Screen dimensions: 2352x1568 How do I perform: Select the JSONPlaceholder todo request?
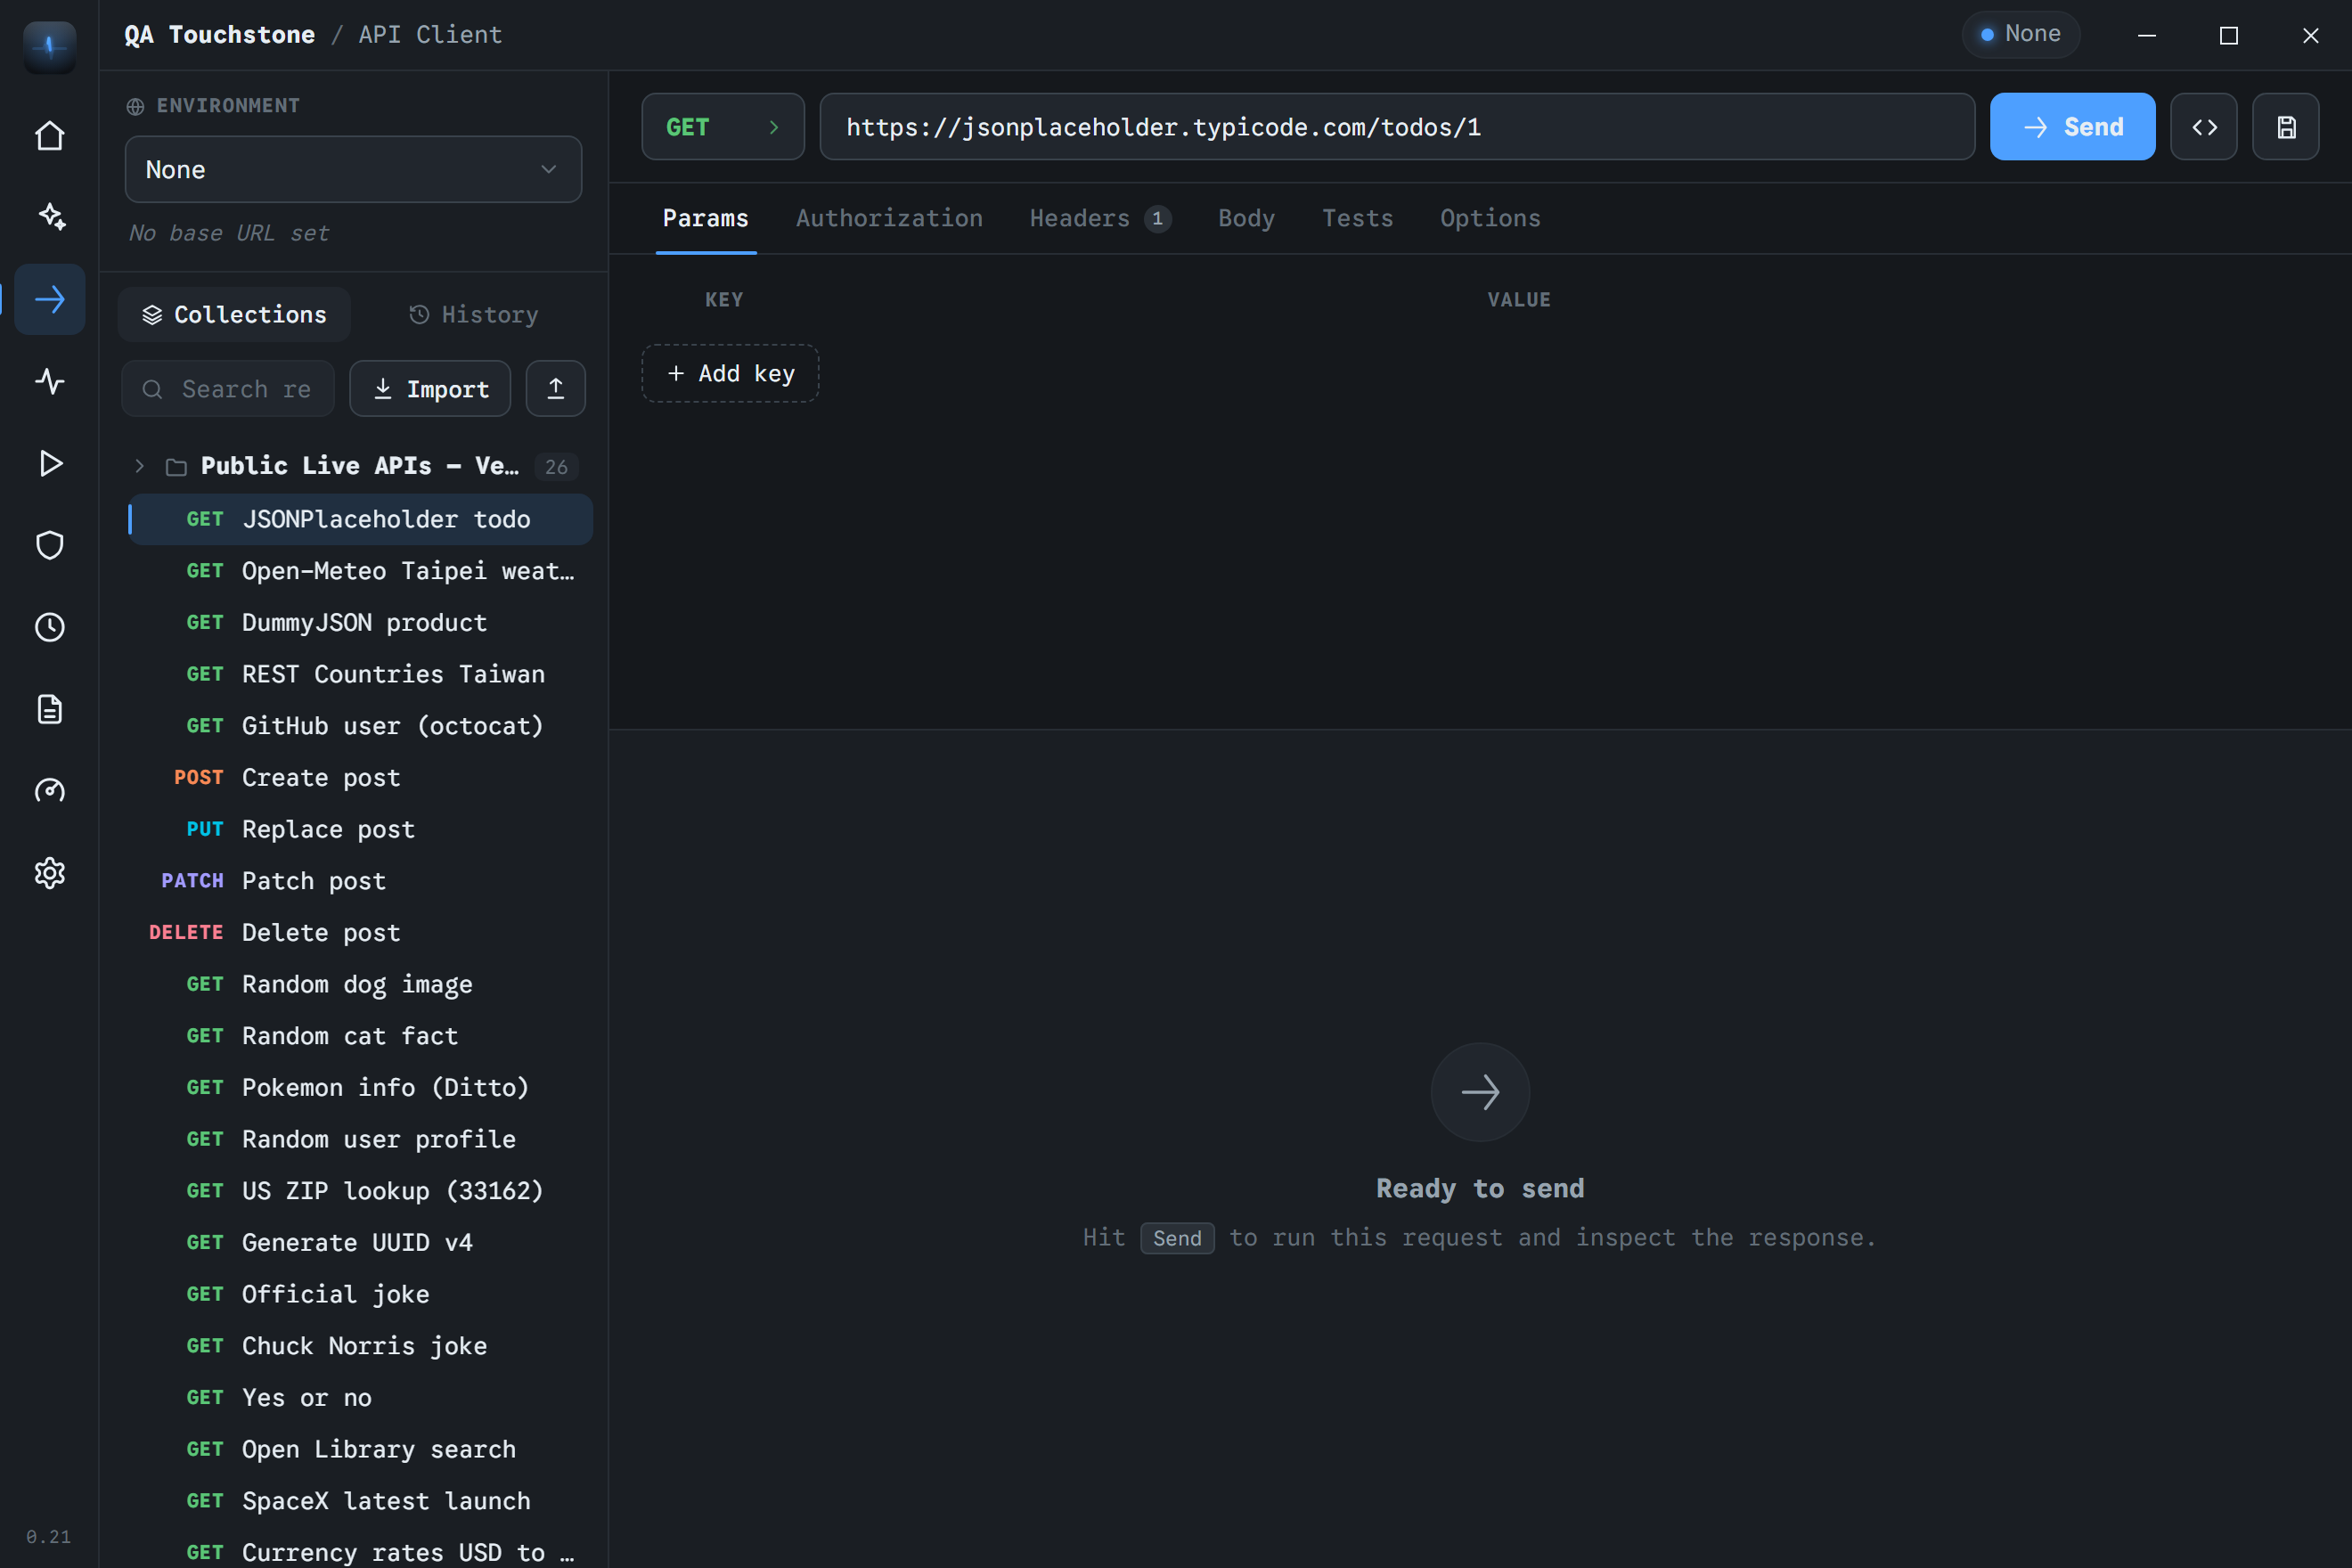pos(361,519)
